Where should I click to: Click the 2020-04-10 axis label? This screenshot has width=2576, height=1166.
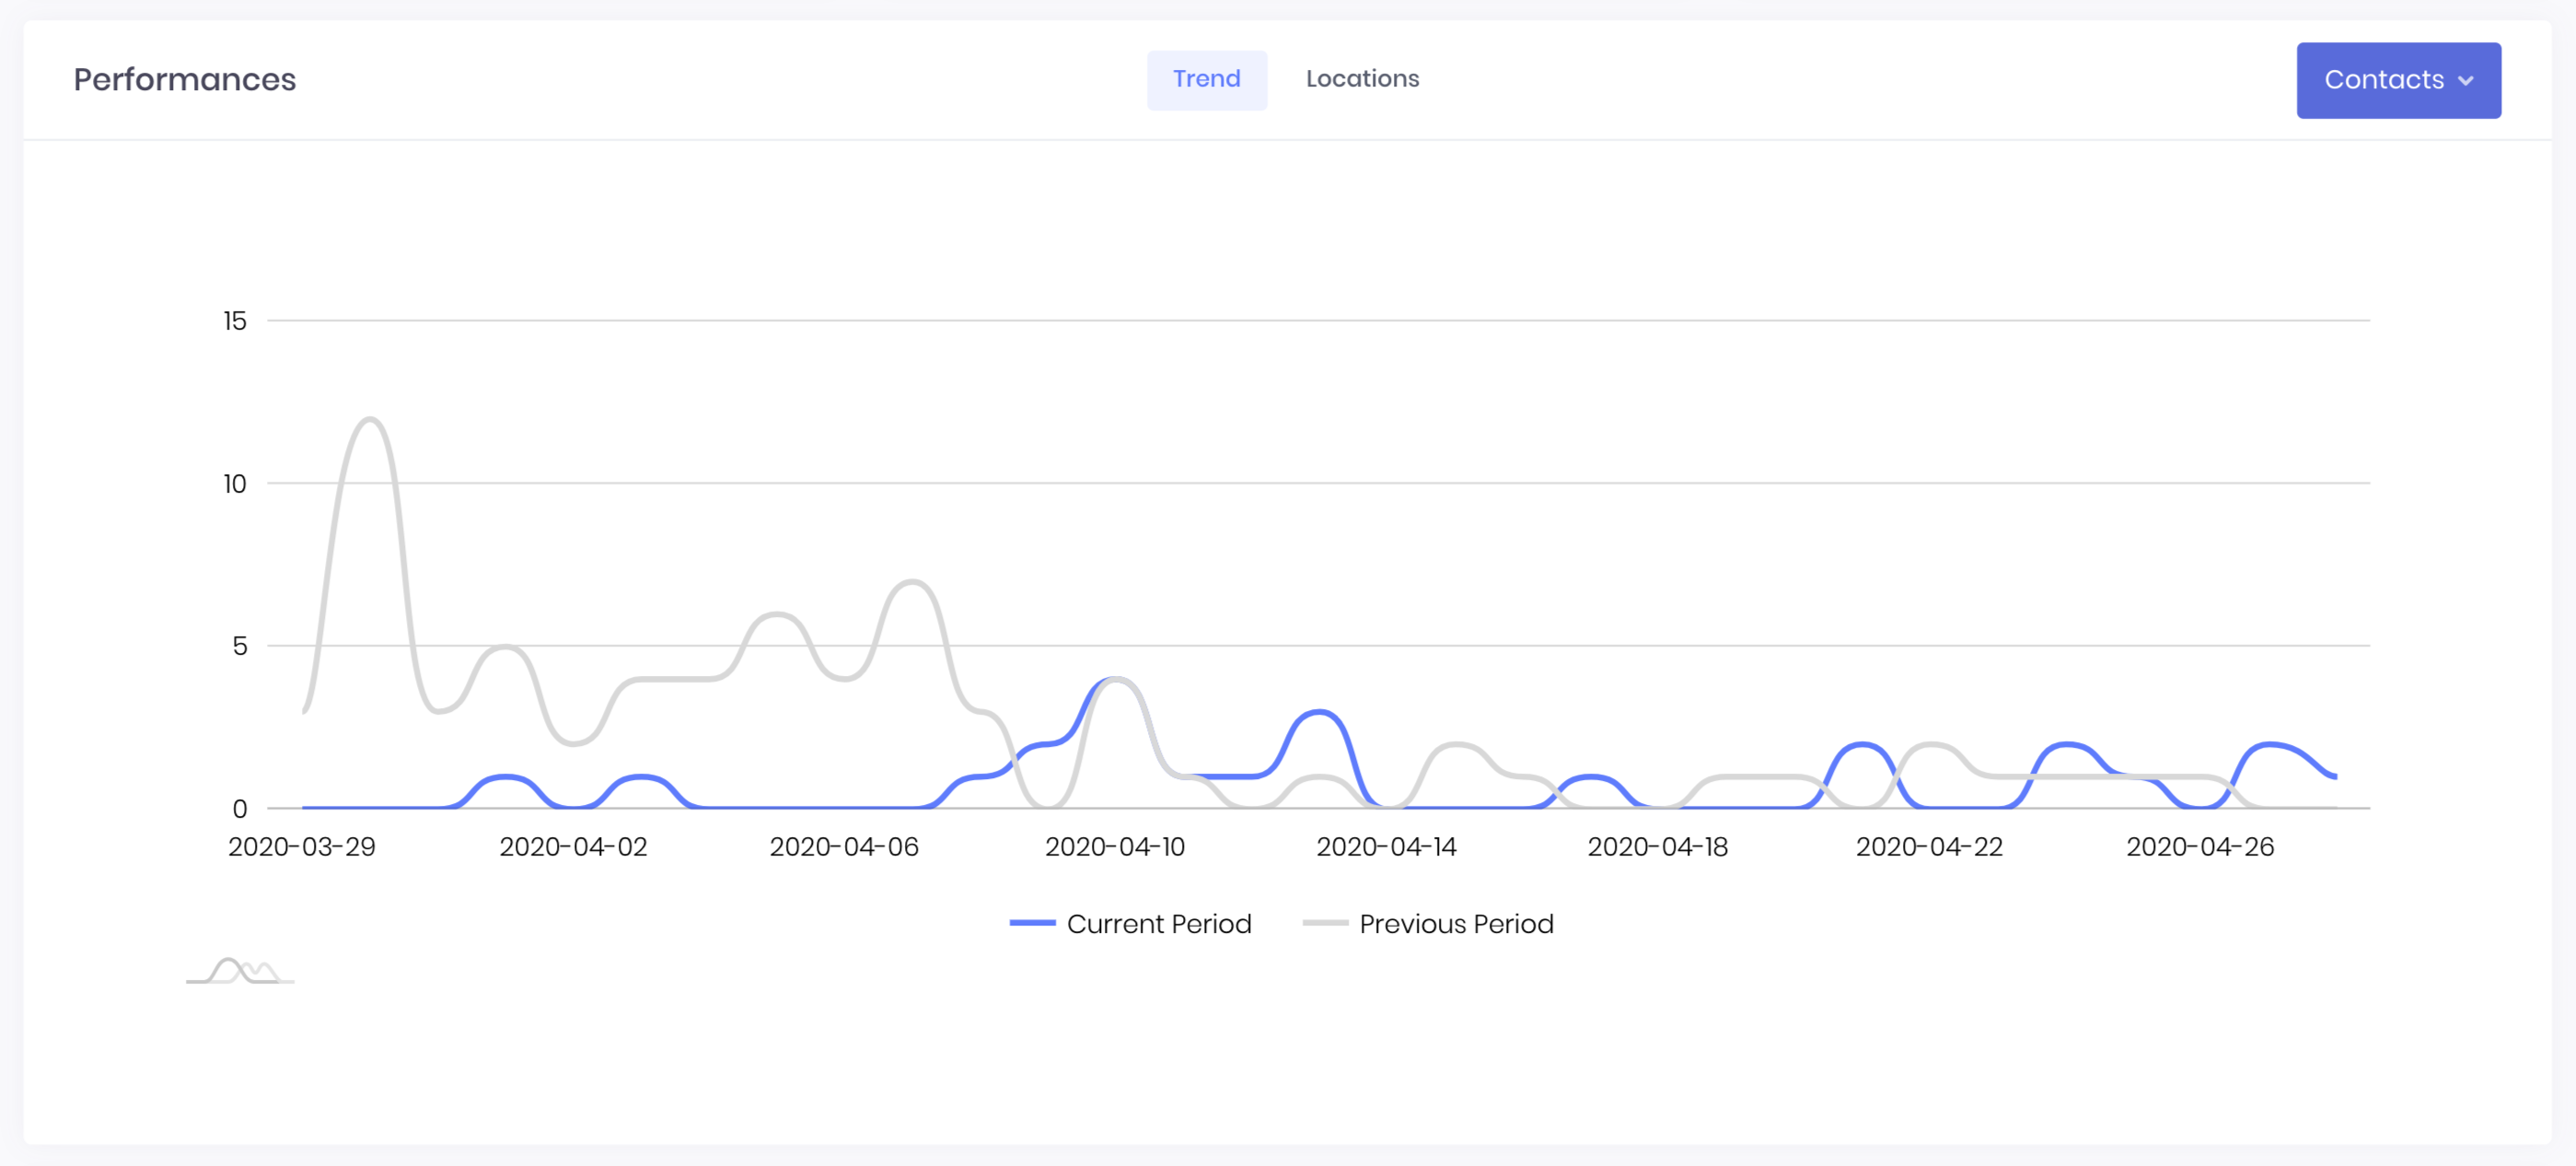(x=1115, y=846)
